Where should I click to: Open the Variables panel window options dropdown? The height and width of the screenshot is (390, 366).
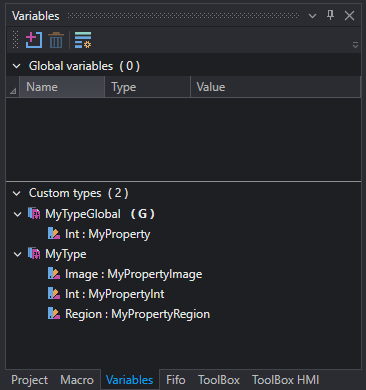pyautogui.click(x=312, y=16)
